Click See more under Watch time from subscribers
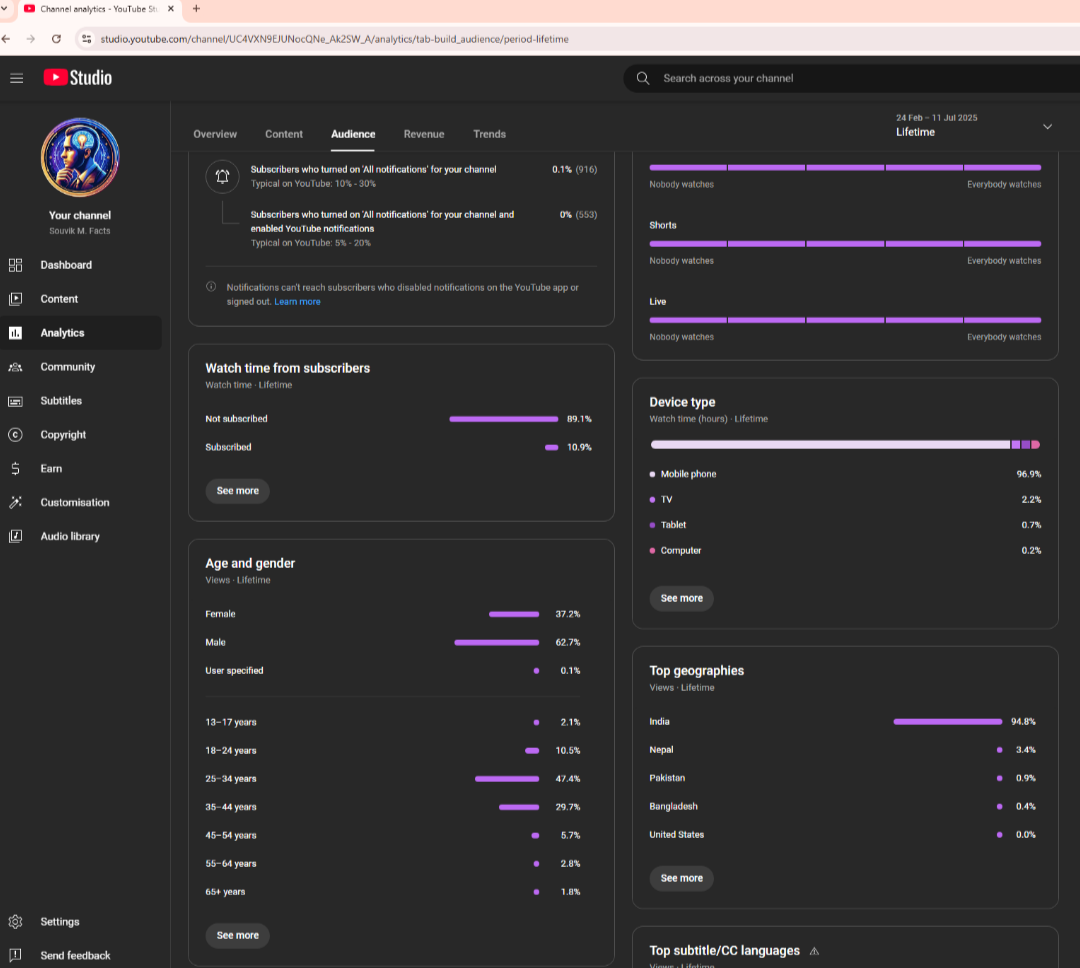The width and height of the screenshot is (1080, 968). pyautogui.click(x=238, y=491)
